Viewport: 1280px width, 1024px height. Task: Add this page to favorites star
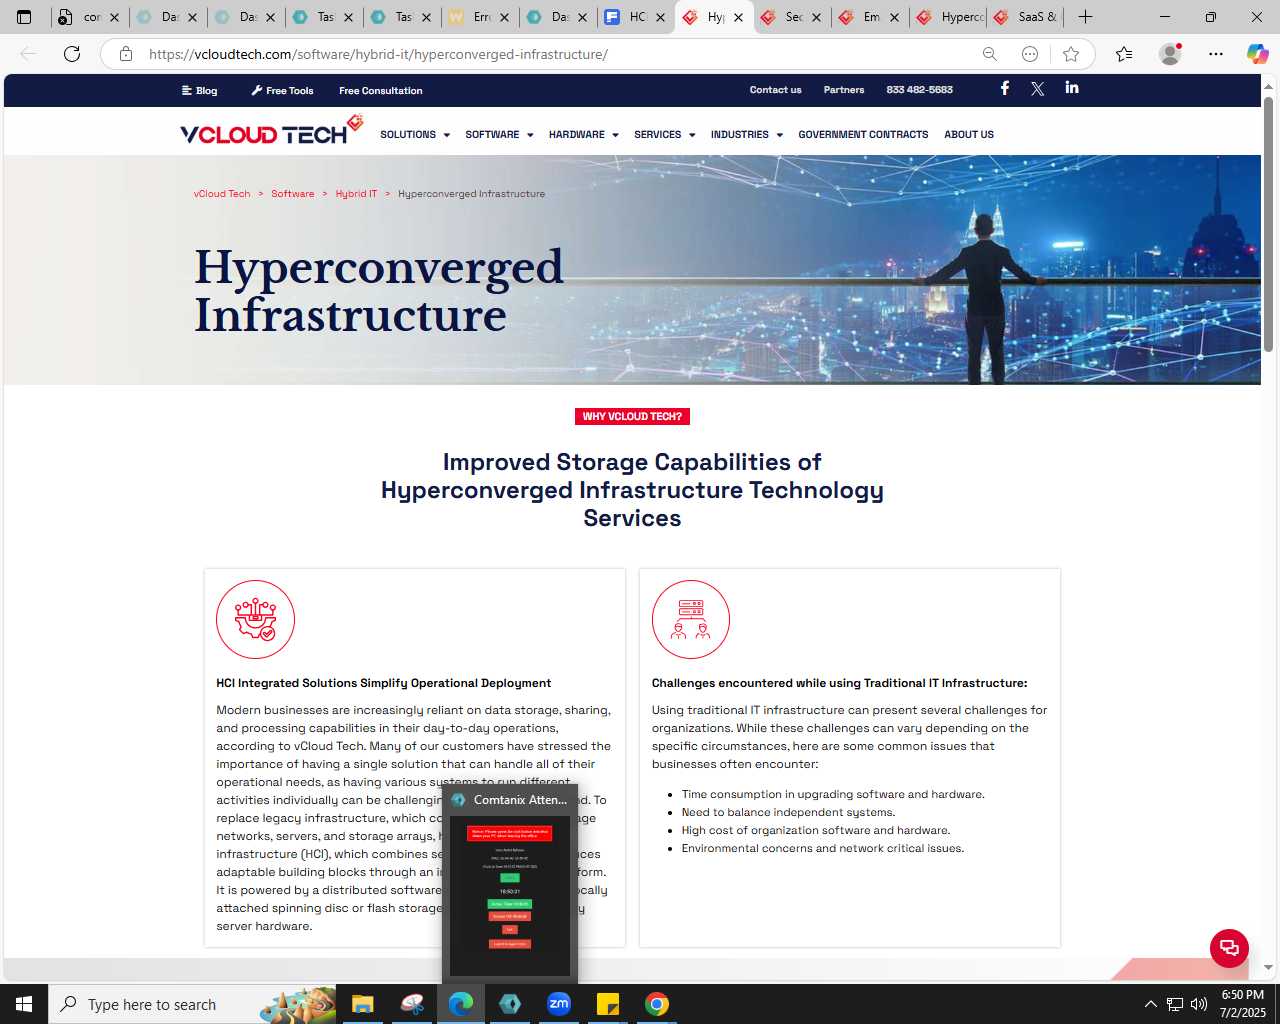1071,54
